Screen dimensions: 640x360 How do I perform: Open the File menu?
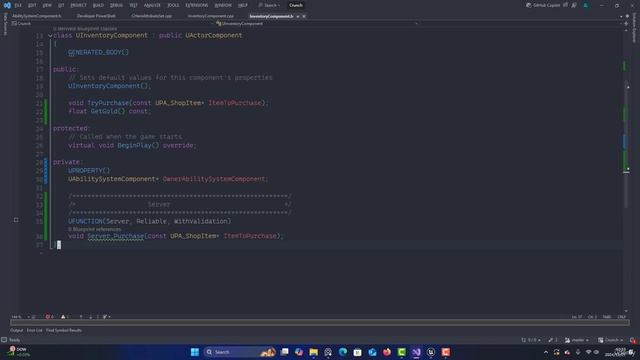[x=18, y=5]
